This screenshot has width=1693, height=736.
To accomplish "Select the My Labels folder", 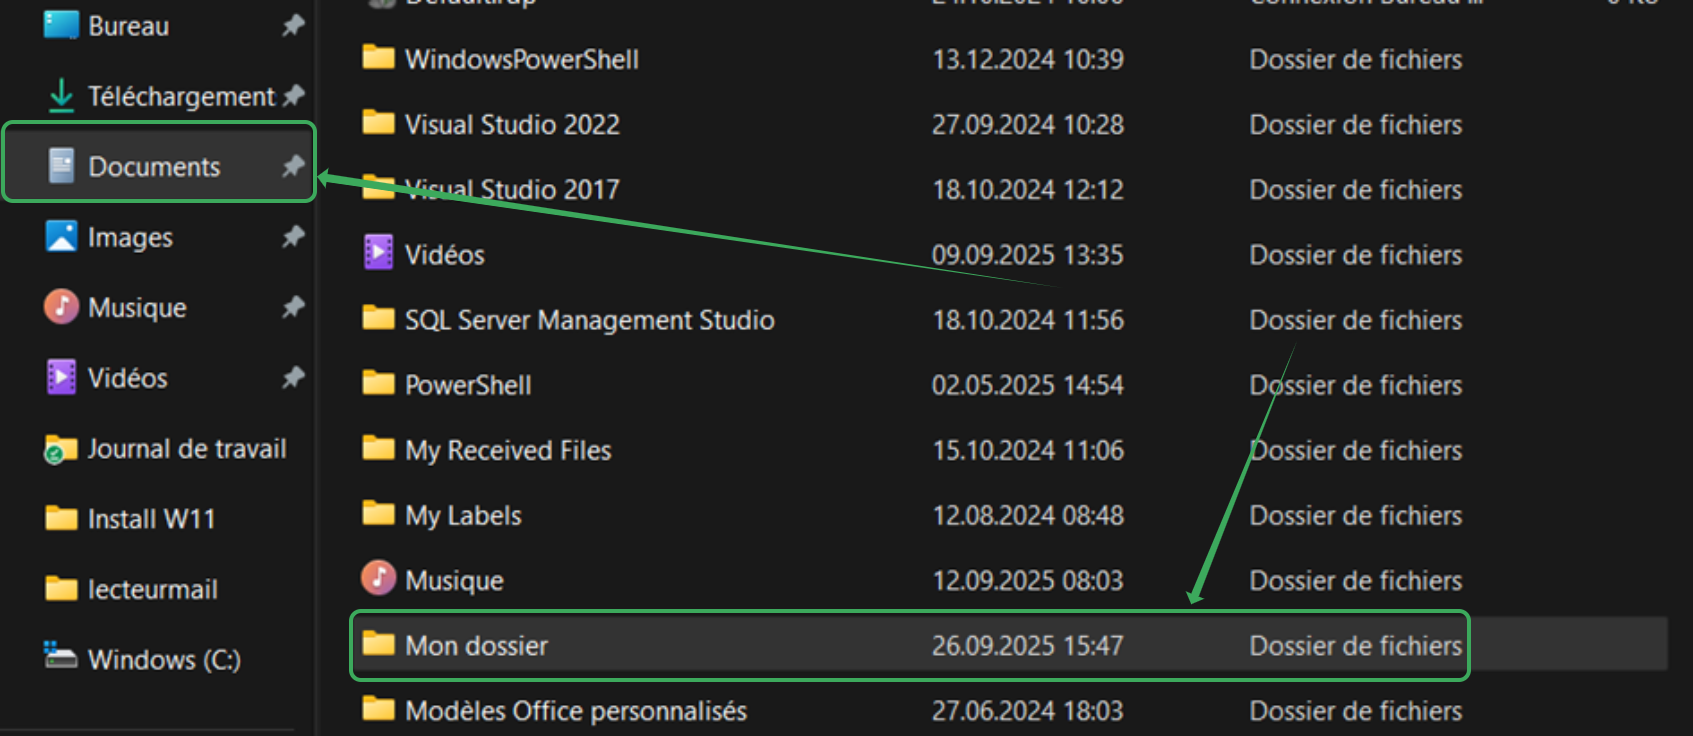I will click(1010, 515).
